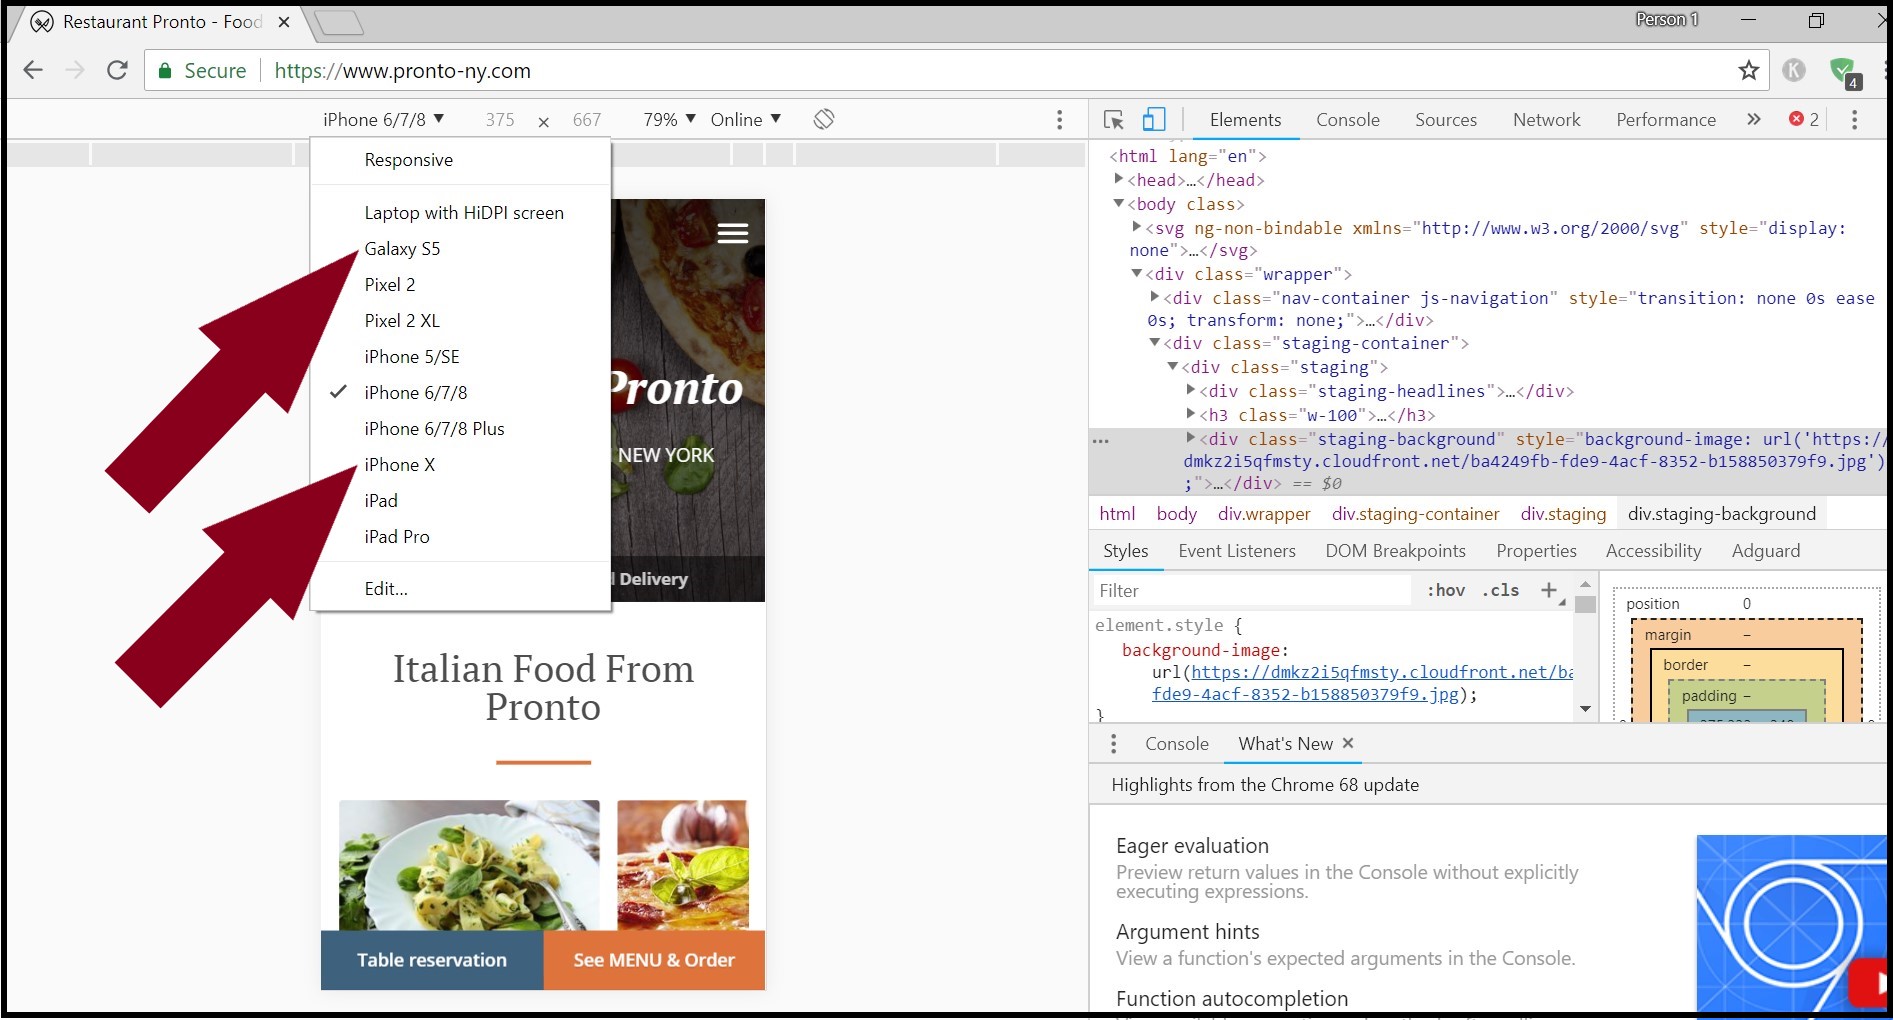Close the Restaurant Pronto browser tab

(284, 22)
